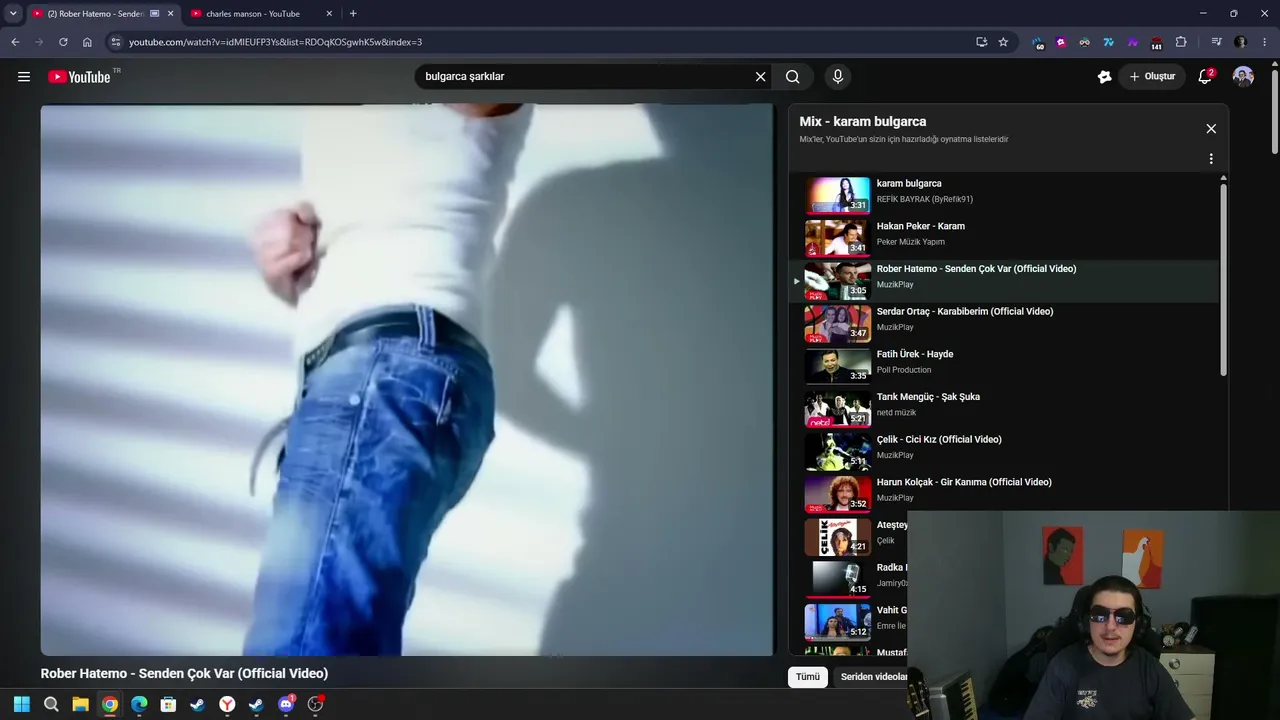Viewport: 1280px width, 720px height.
Task: Open OBS Studio from the taskbar
Action: (x=316, y=704)
